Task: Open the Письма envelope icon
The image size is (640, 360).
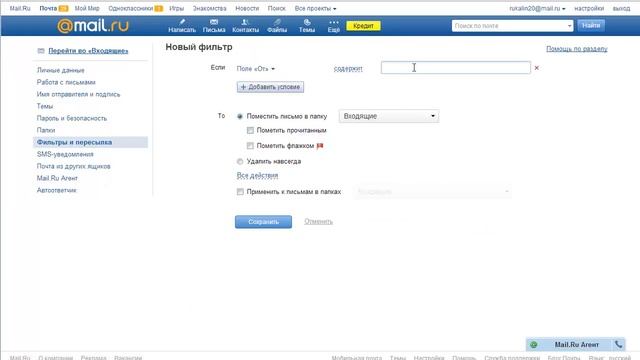Action: point(214,22)
